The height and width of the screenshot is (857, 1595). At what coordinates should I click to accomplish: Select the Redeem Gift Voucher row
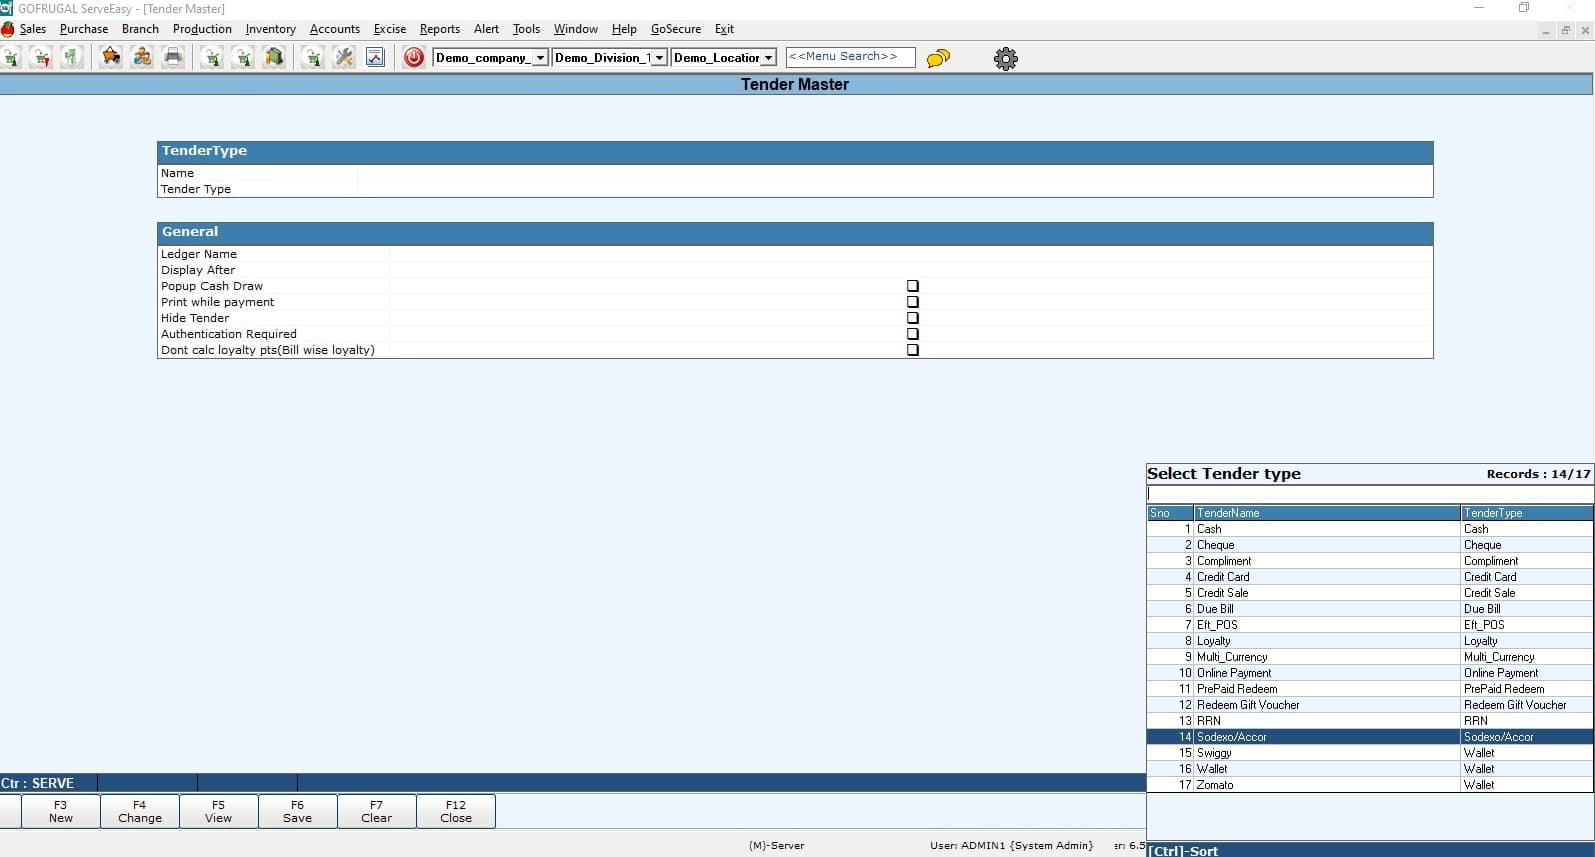pos(1370,705)
